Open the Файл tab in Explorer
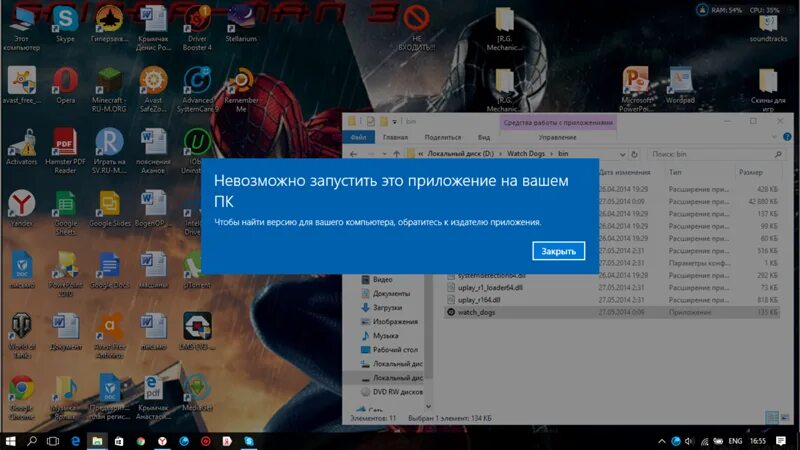 pos(358,137)
